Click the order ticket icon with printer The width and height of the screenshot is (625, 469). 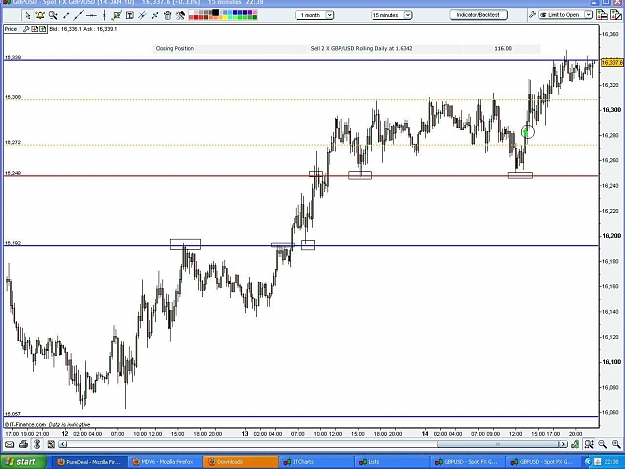(x=602, y=15)
